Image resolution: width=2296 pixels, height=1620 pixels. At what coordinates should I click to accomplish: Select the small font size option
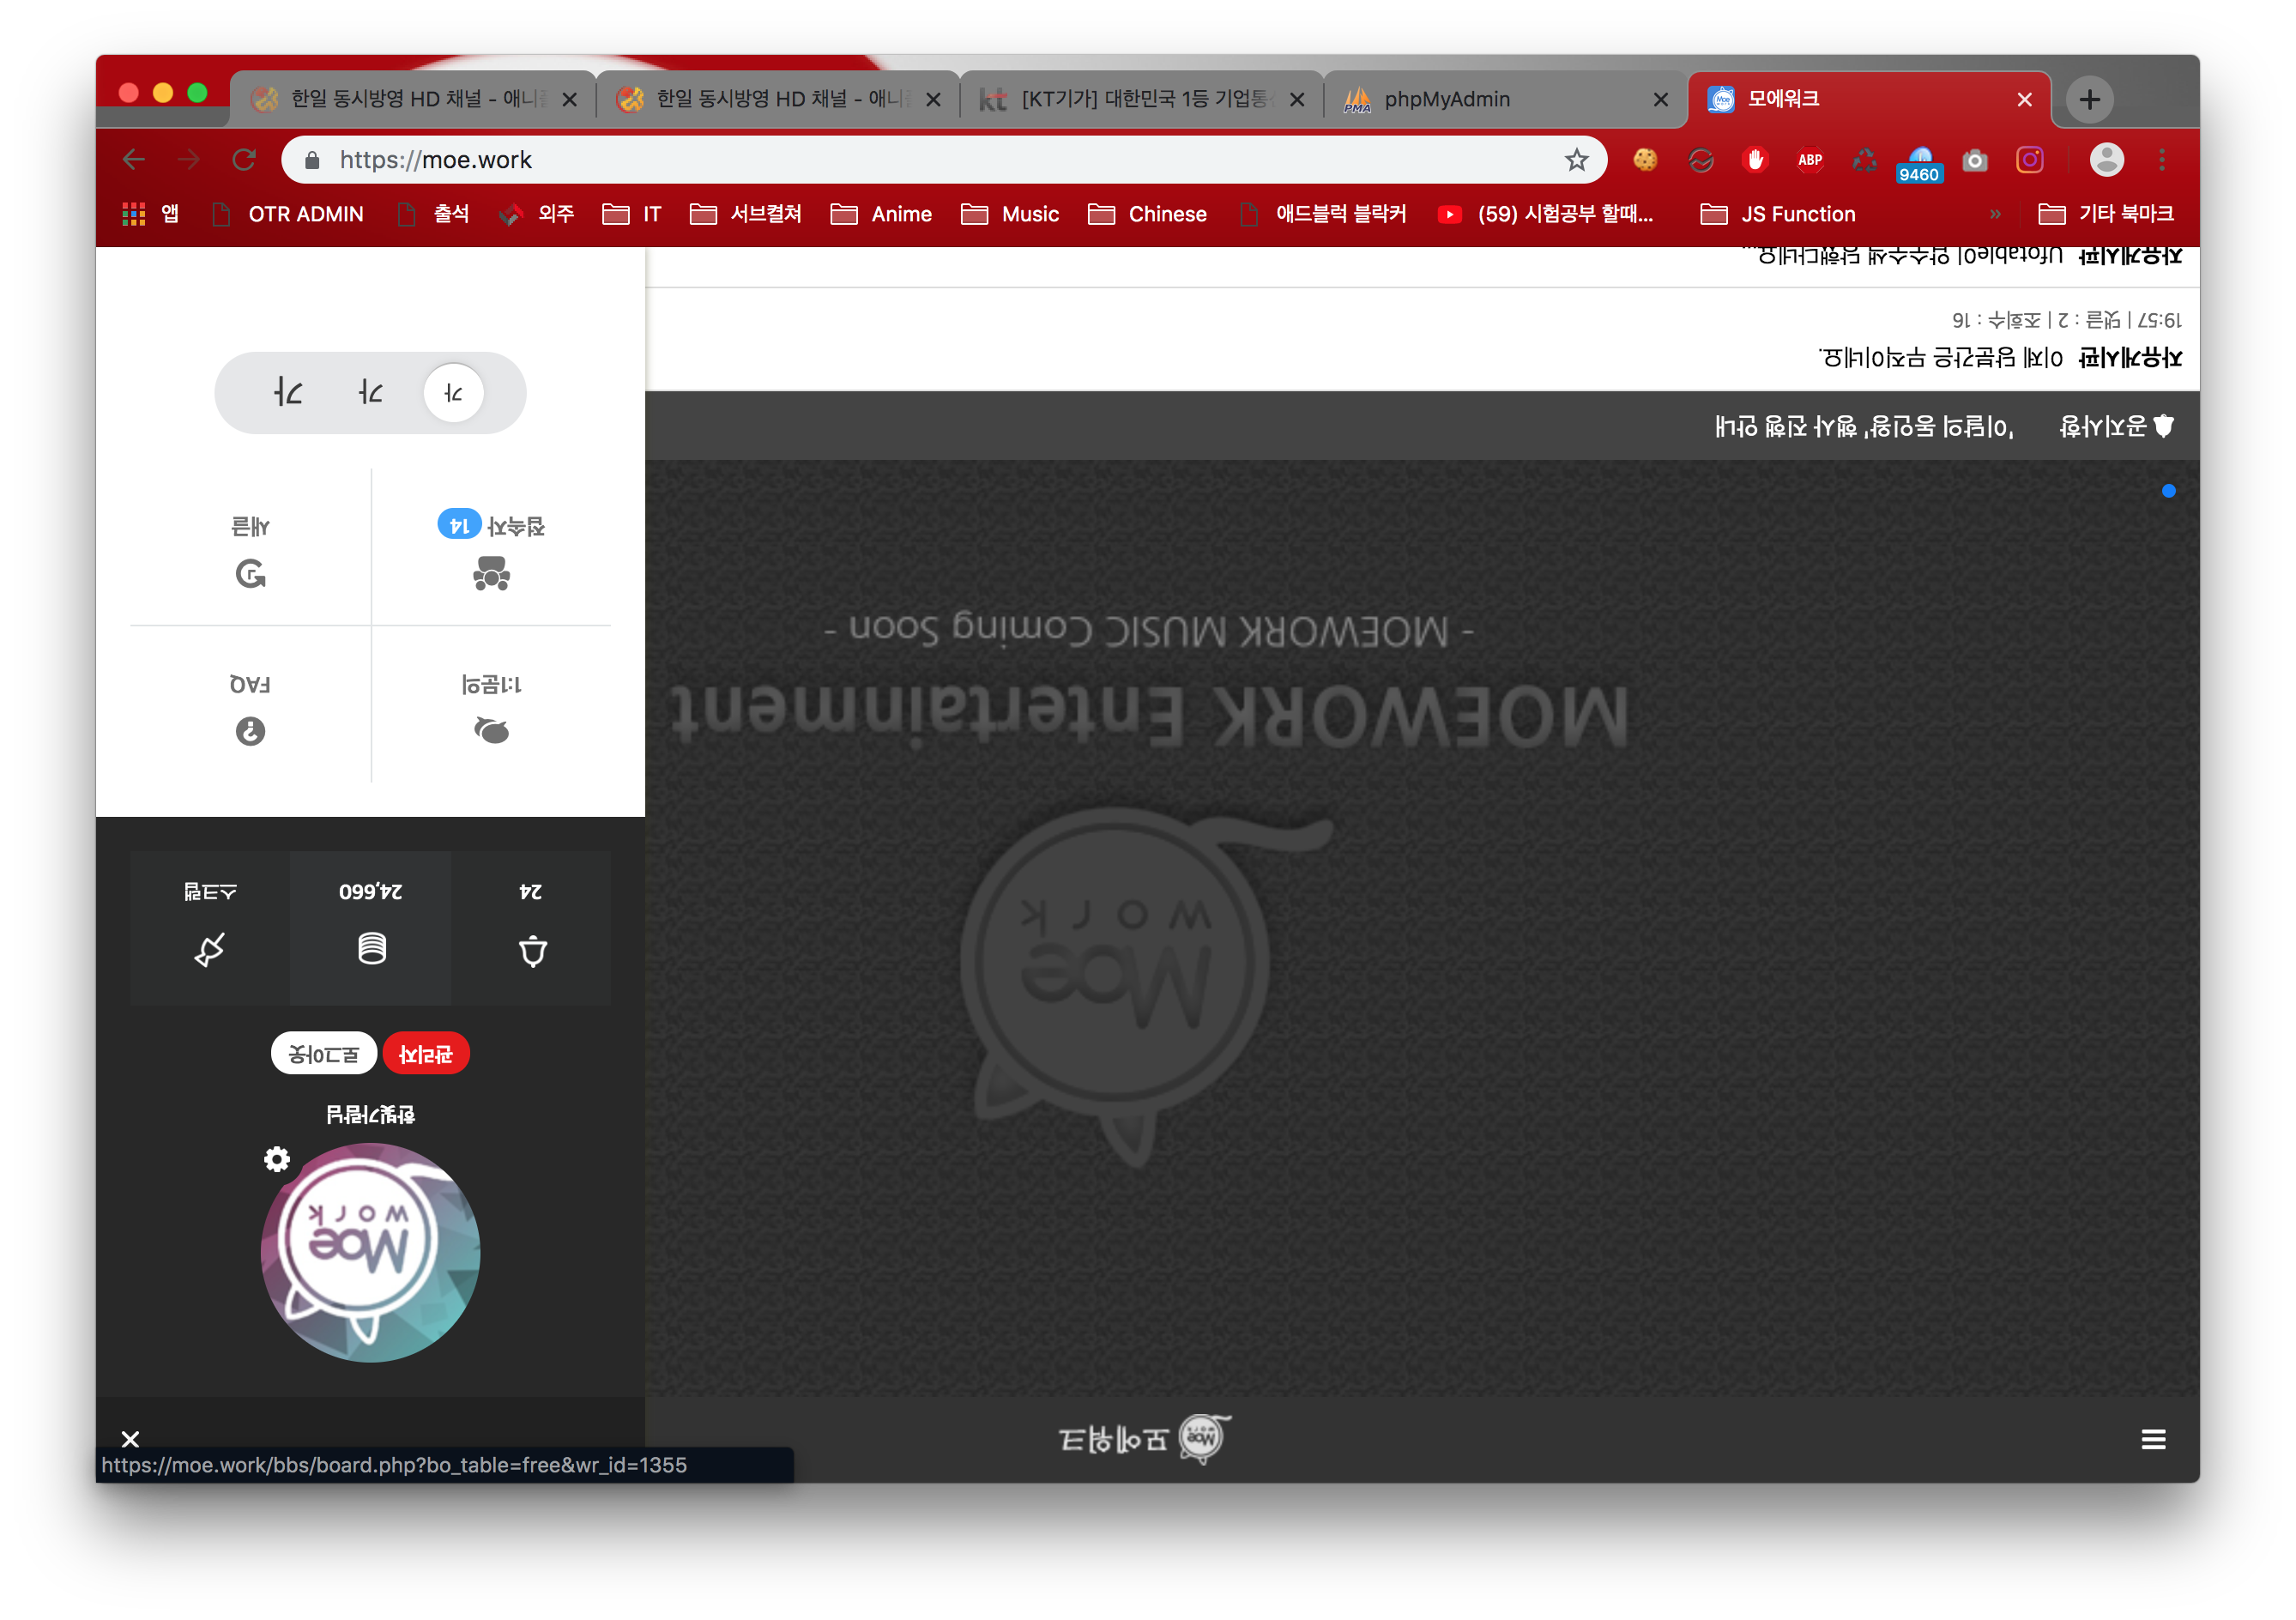tap(454, 393)
